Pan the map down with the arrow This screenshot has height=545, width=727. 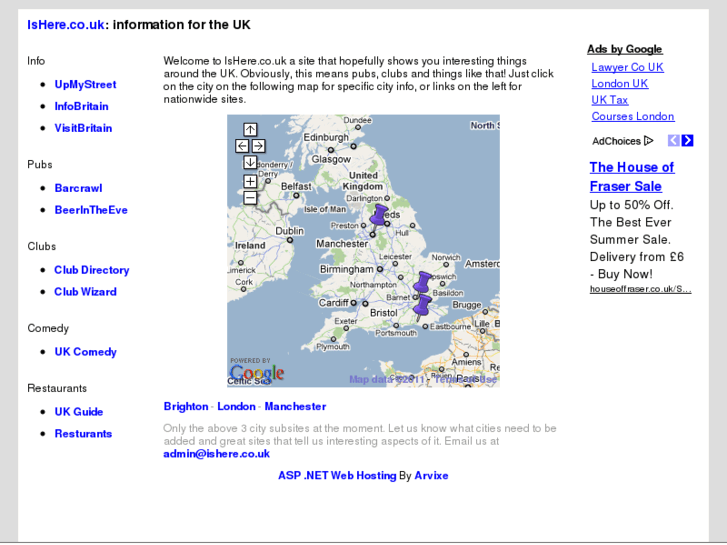250,162
